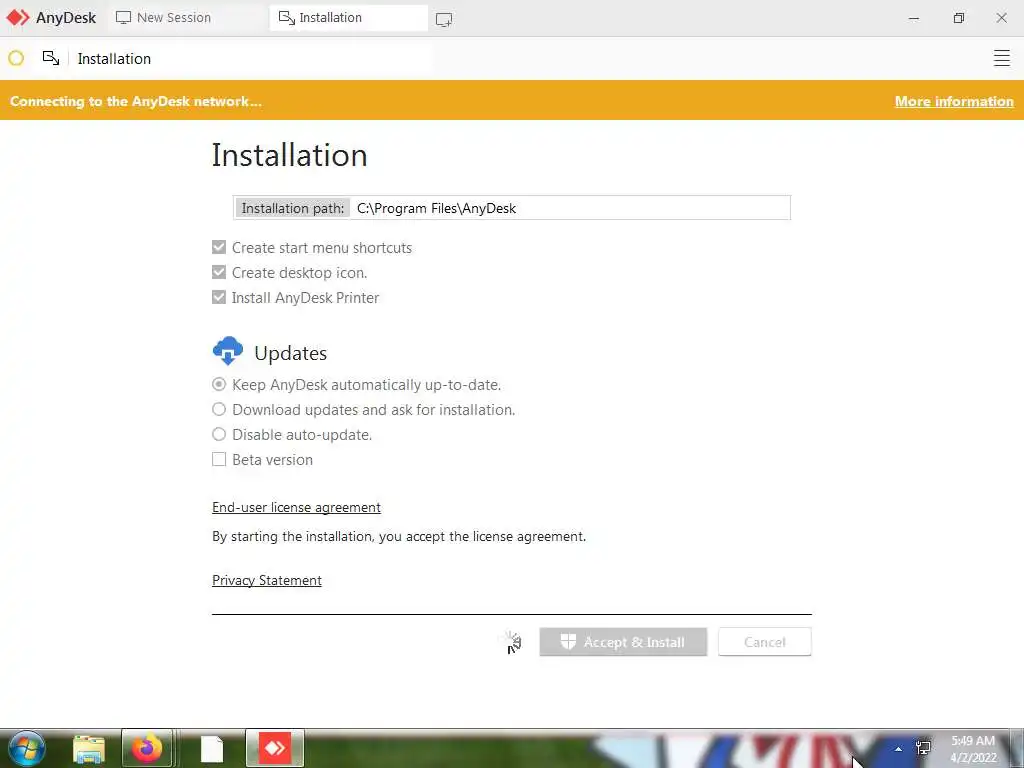Minimize the AnyDesk window
Viewport: 1024px width, 768px height.
pyautogui.click(x=914, y=18)
